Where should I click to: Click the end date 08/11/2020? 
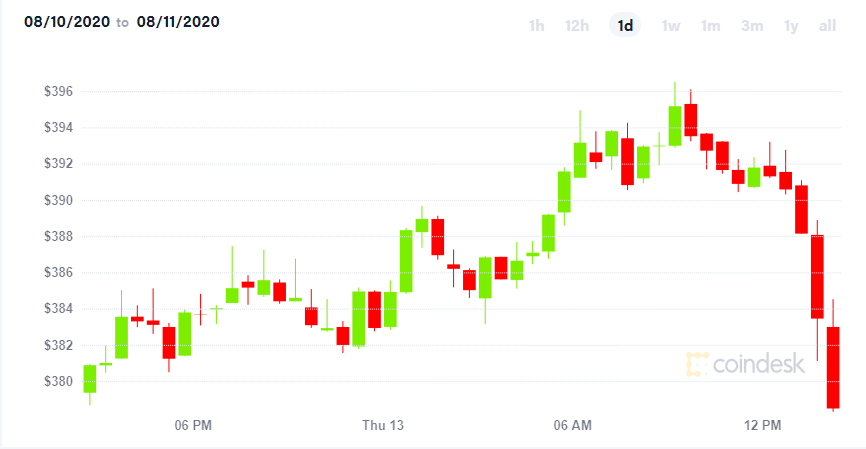[x=178, y=22]
